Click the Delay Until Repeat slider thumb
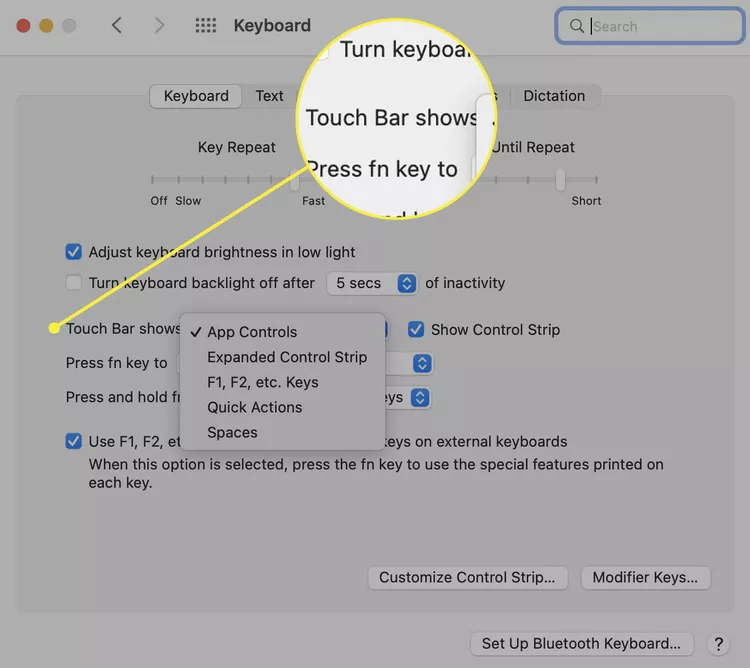The height and width of the screenshot is (668, 750). 560,179
